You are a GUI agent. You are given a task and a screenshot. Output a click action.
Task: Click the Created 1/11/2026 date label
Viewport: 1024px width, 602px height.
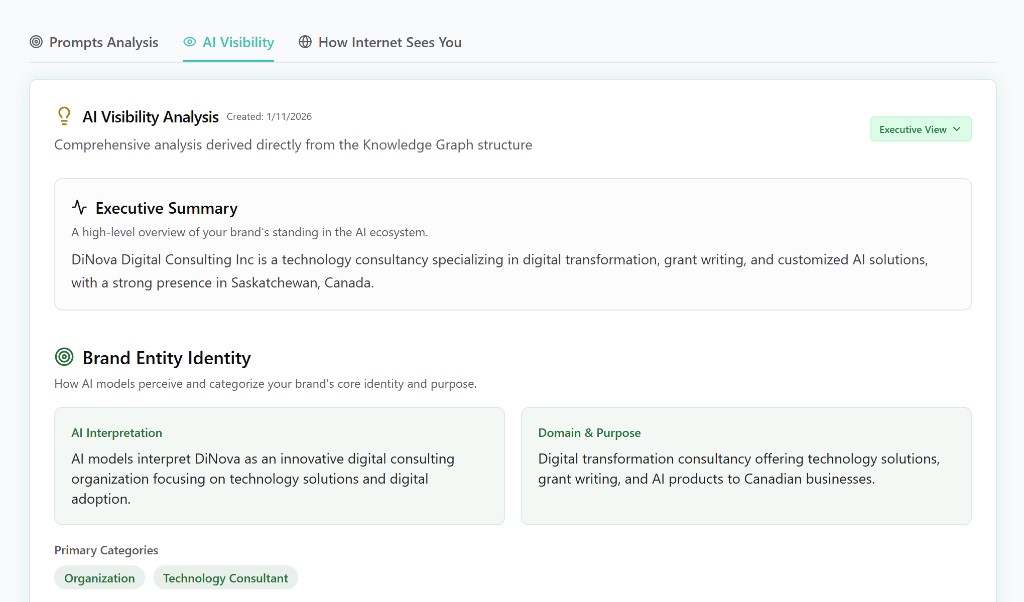pyautogui.click(x=269, y=117)
